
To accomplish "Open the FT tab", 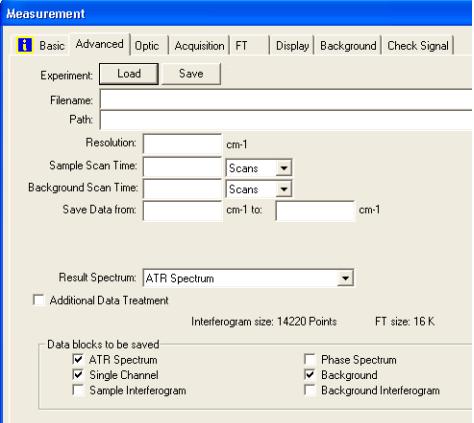I will (x=241, y=46).
